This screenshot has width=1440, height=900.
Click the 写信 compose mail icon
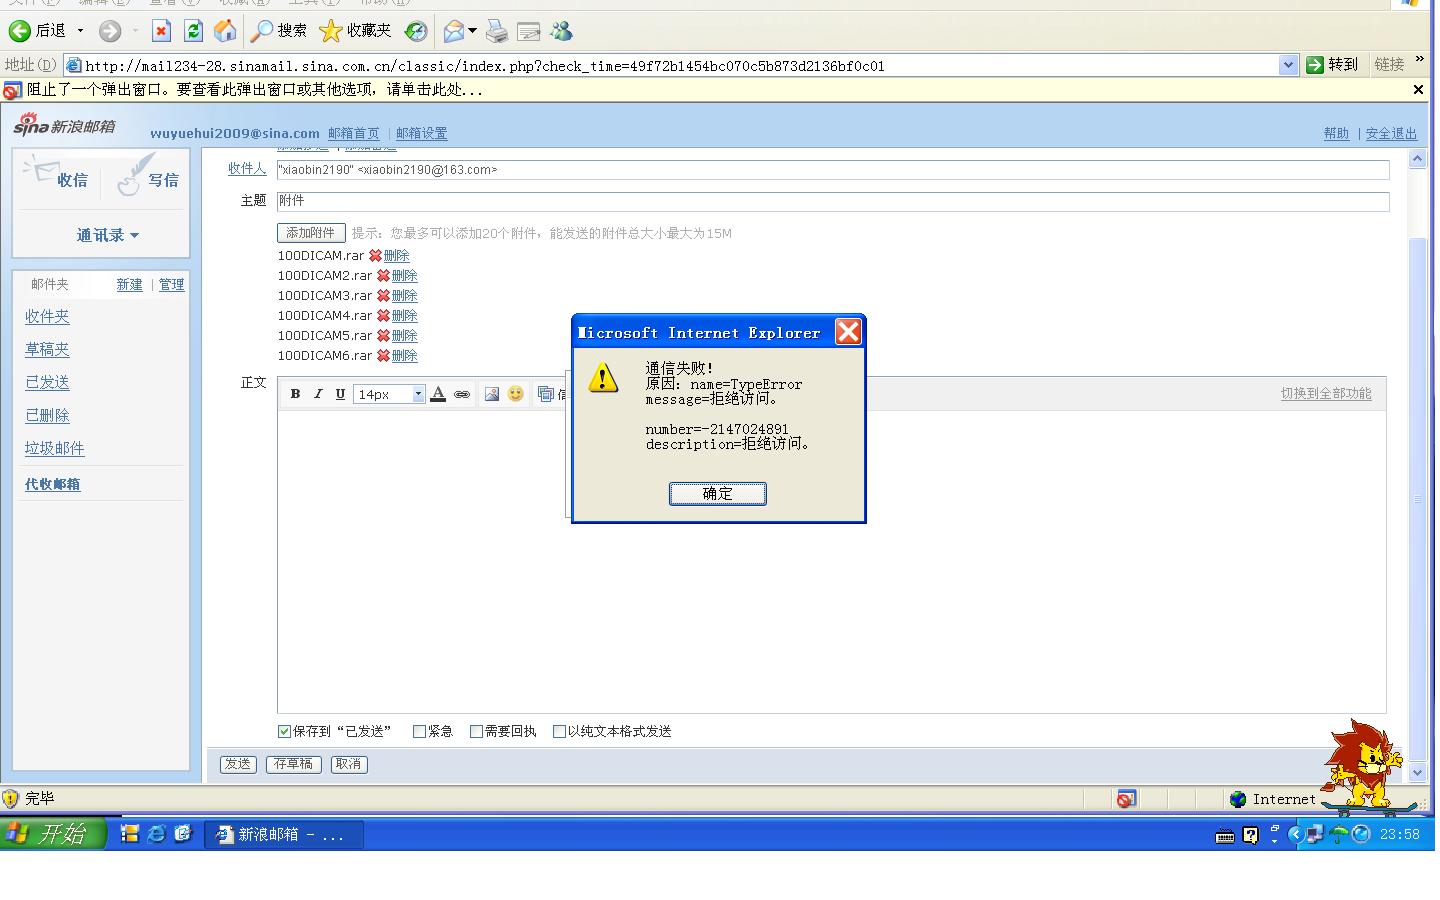(148, 176)
